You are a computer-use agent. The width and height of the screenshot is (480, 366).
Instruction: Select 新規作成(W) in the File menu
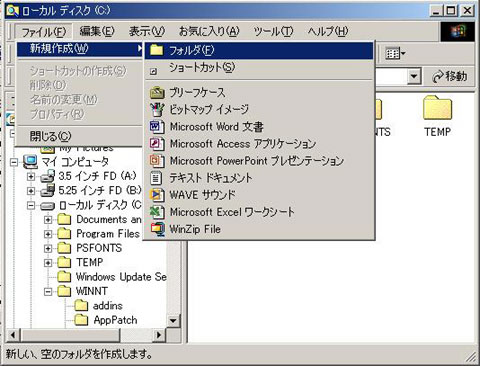click(80, 49)
